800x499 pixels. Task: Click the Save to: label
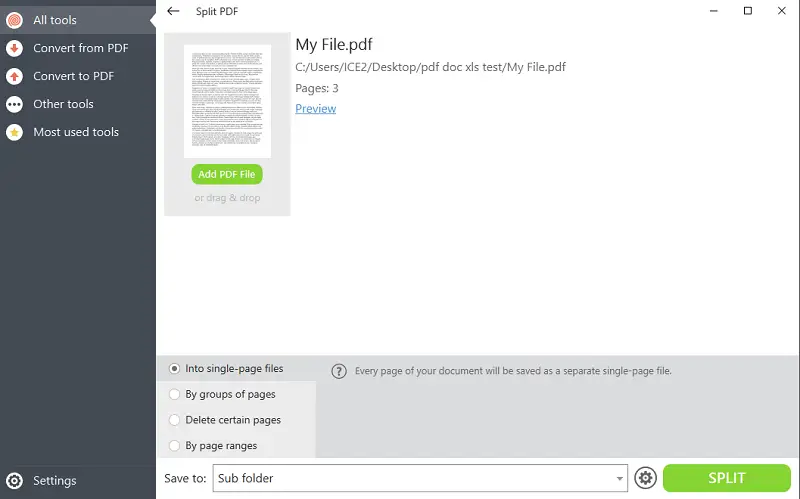pos(185,479)
